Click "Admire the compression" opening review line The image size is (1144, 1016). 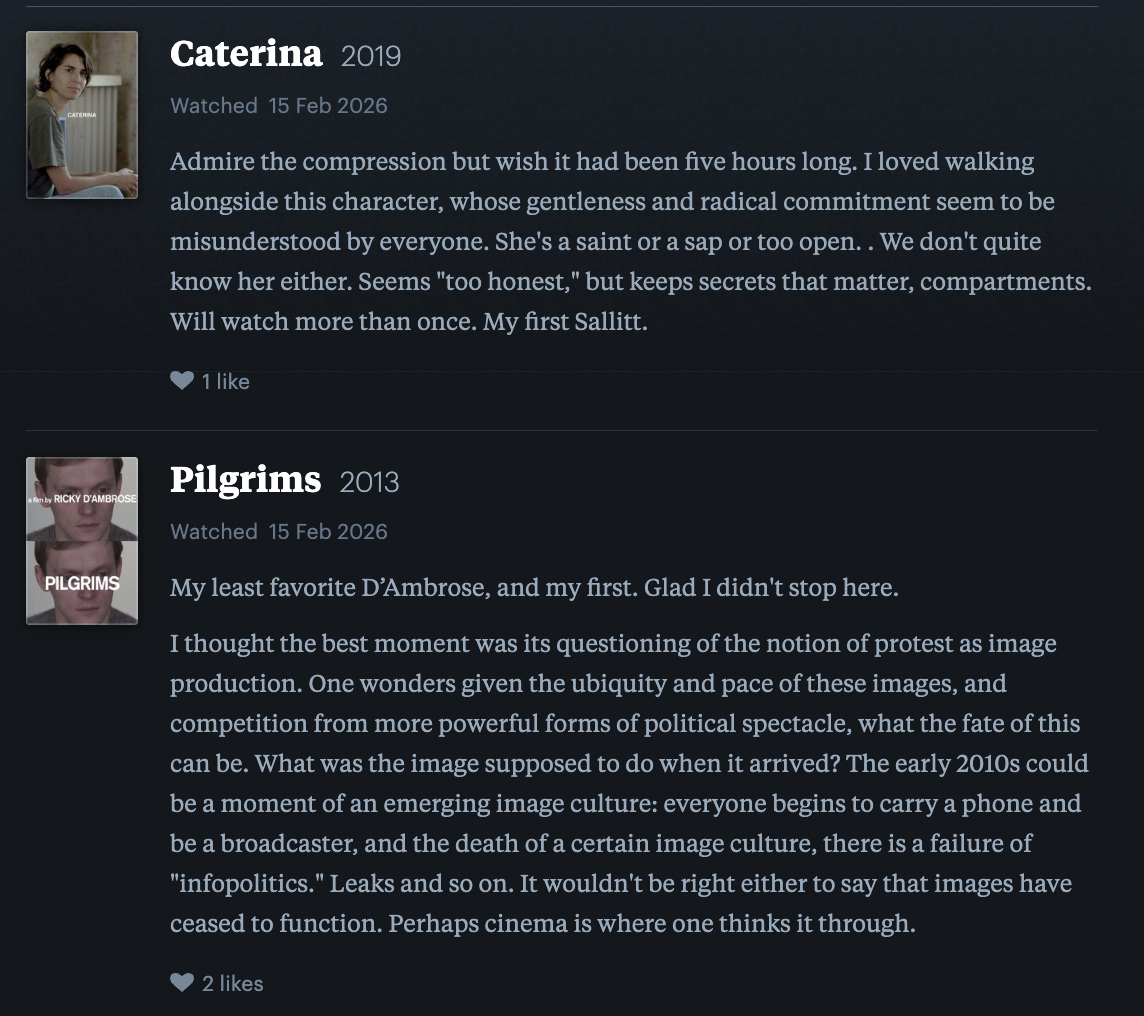point(308,161)
